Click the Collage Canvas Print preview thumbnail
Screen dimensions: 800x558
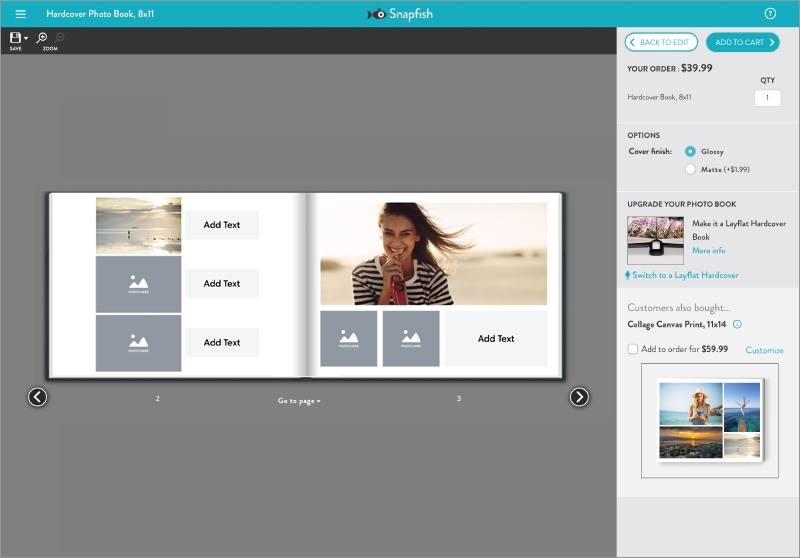coord(709,420)
